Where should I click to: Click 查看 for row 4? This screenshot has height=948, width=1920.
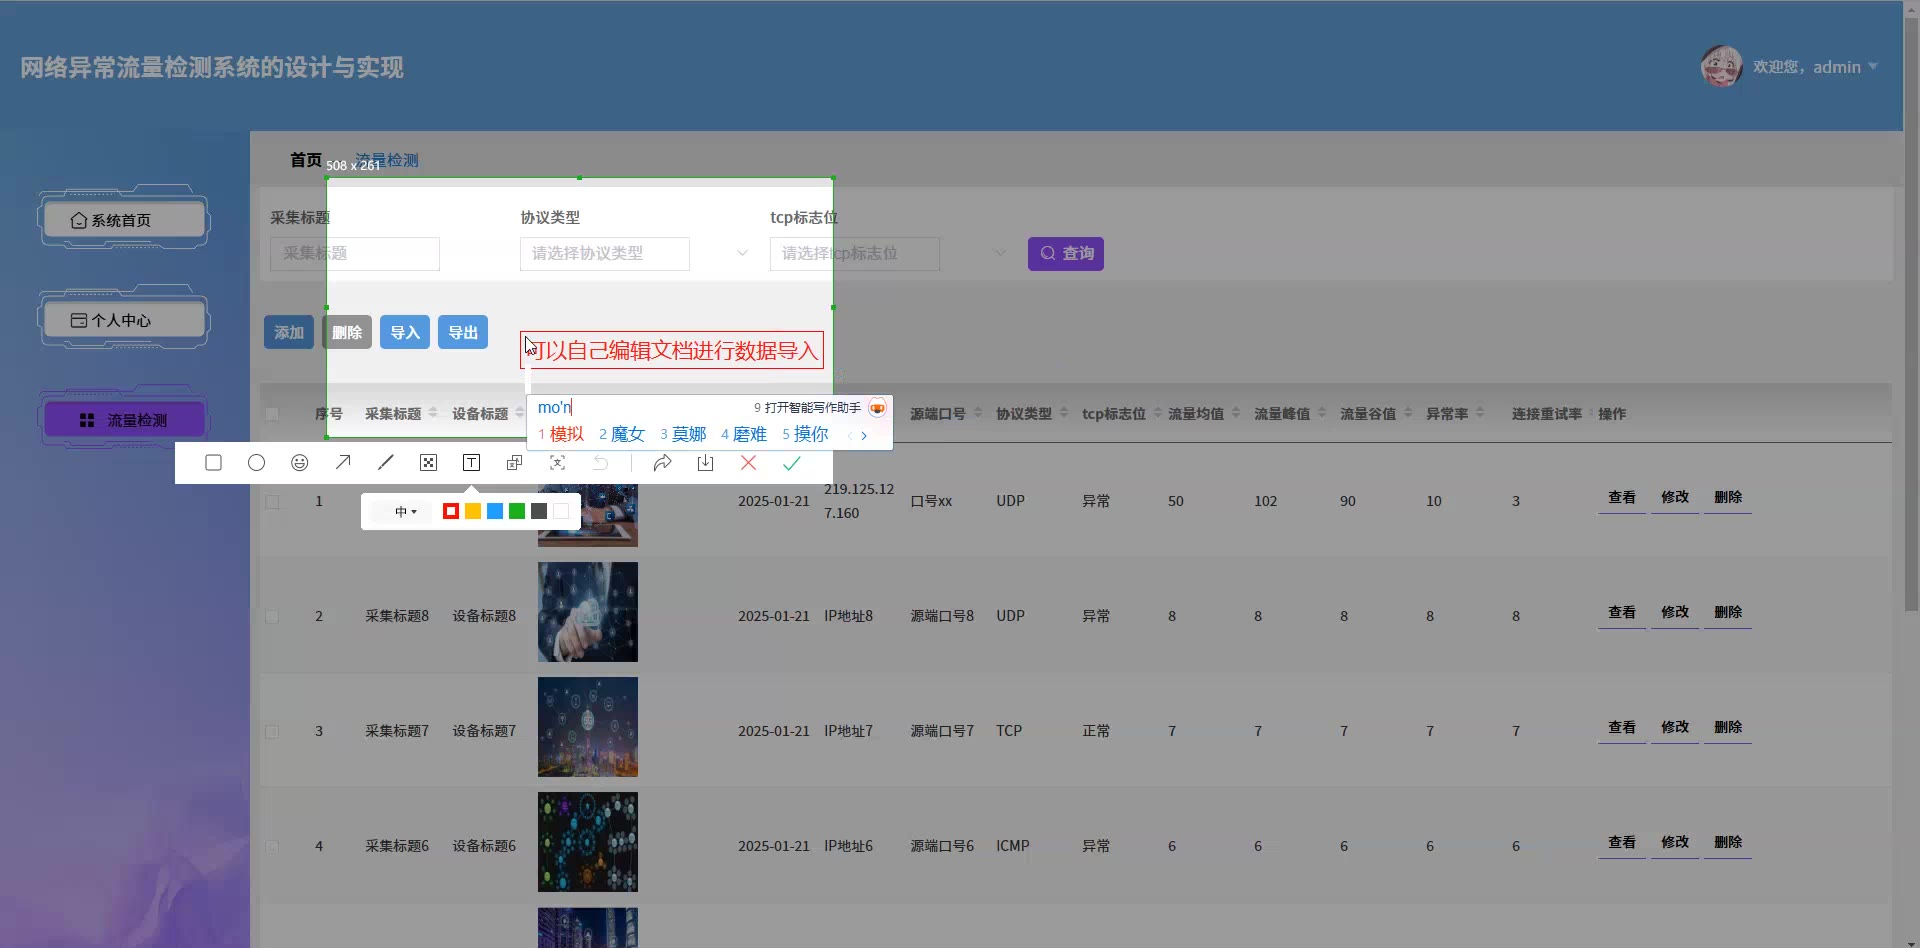click(x=1621, y=843)
